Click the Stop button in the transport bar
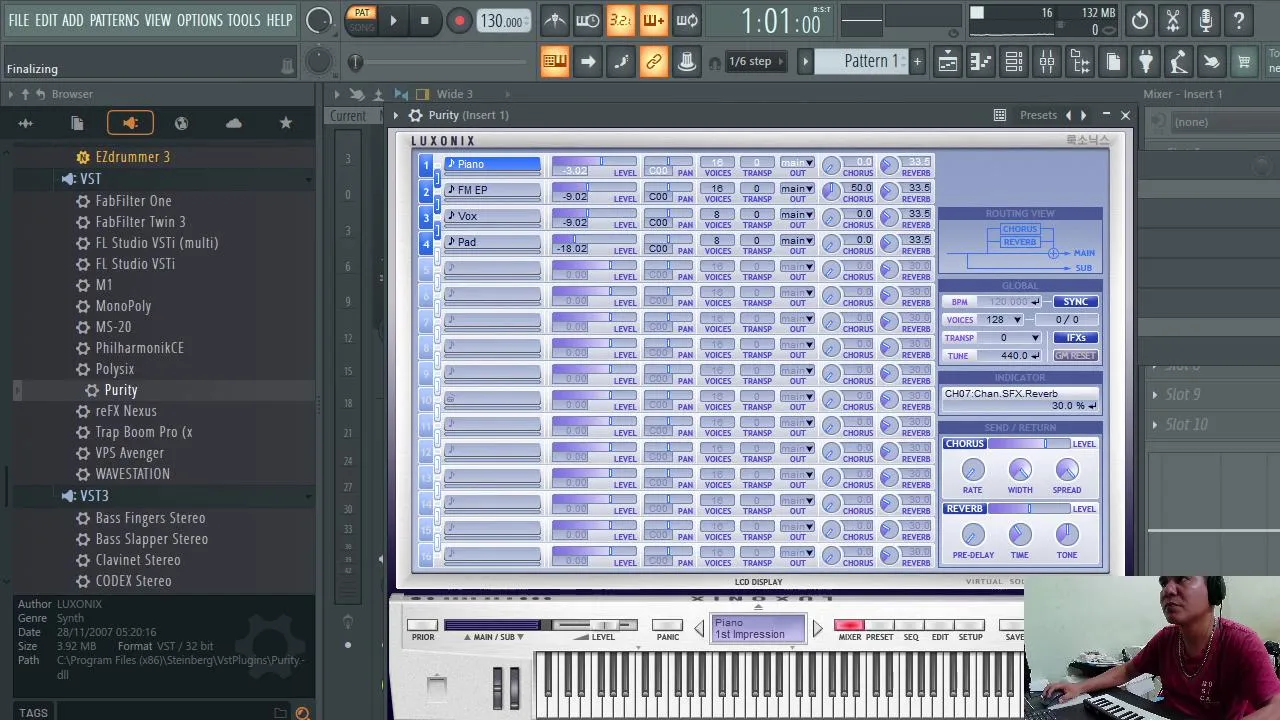Screen dimensions: 1280x720 [425, 20]
